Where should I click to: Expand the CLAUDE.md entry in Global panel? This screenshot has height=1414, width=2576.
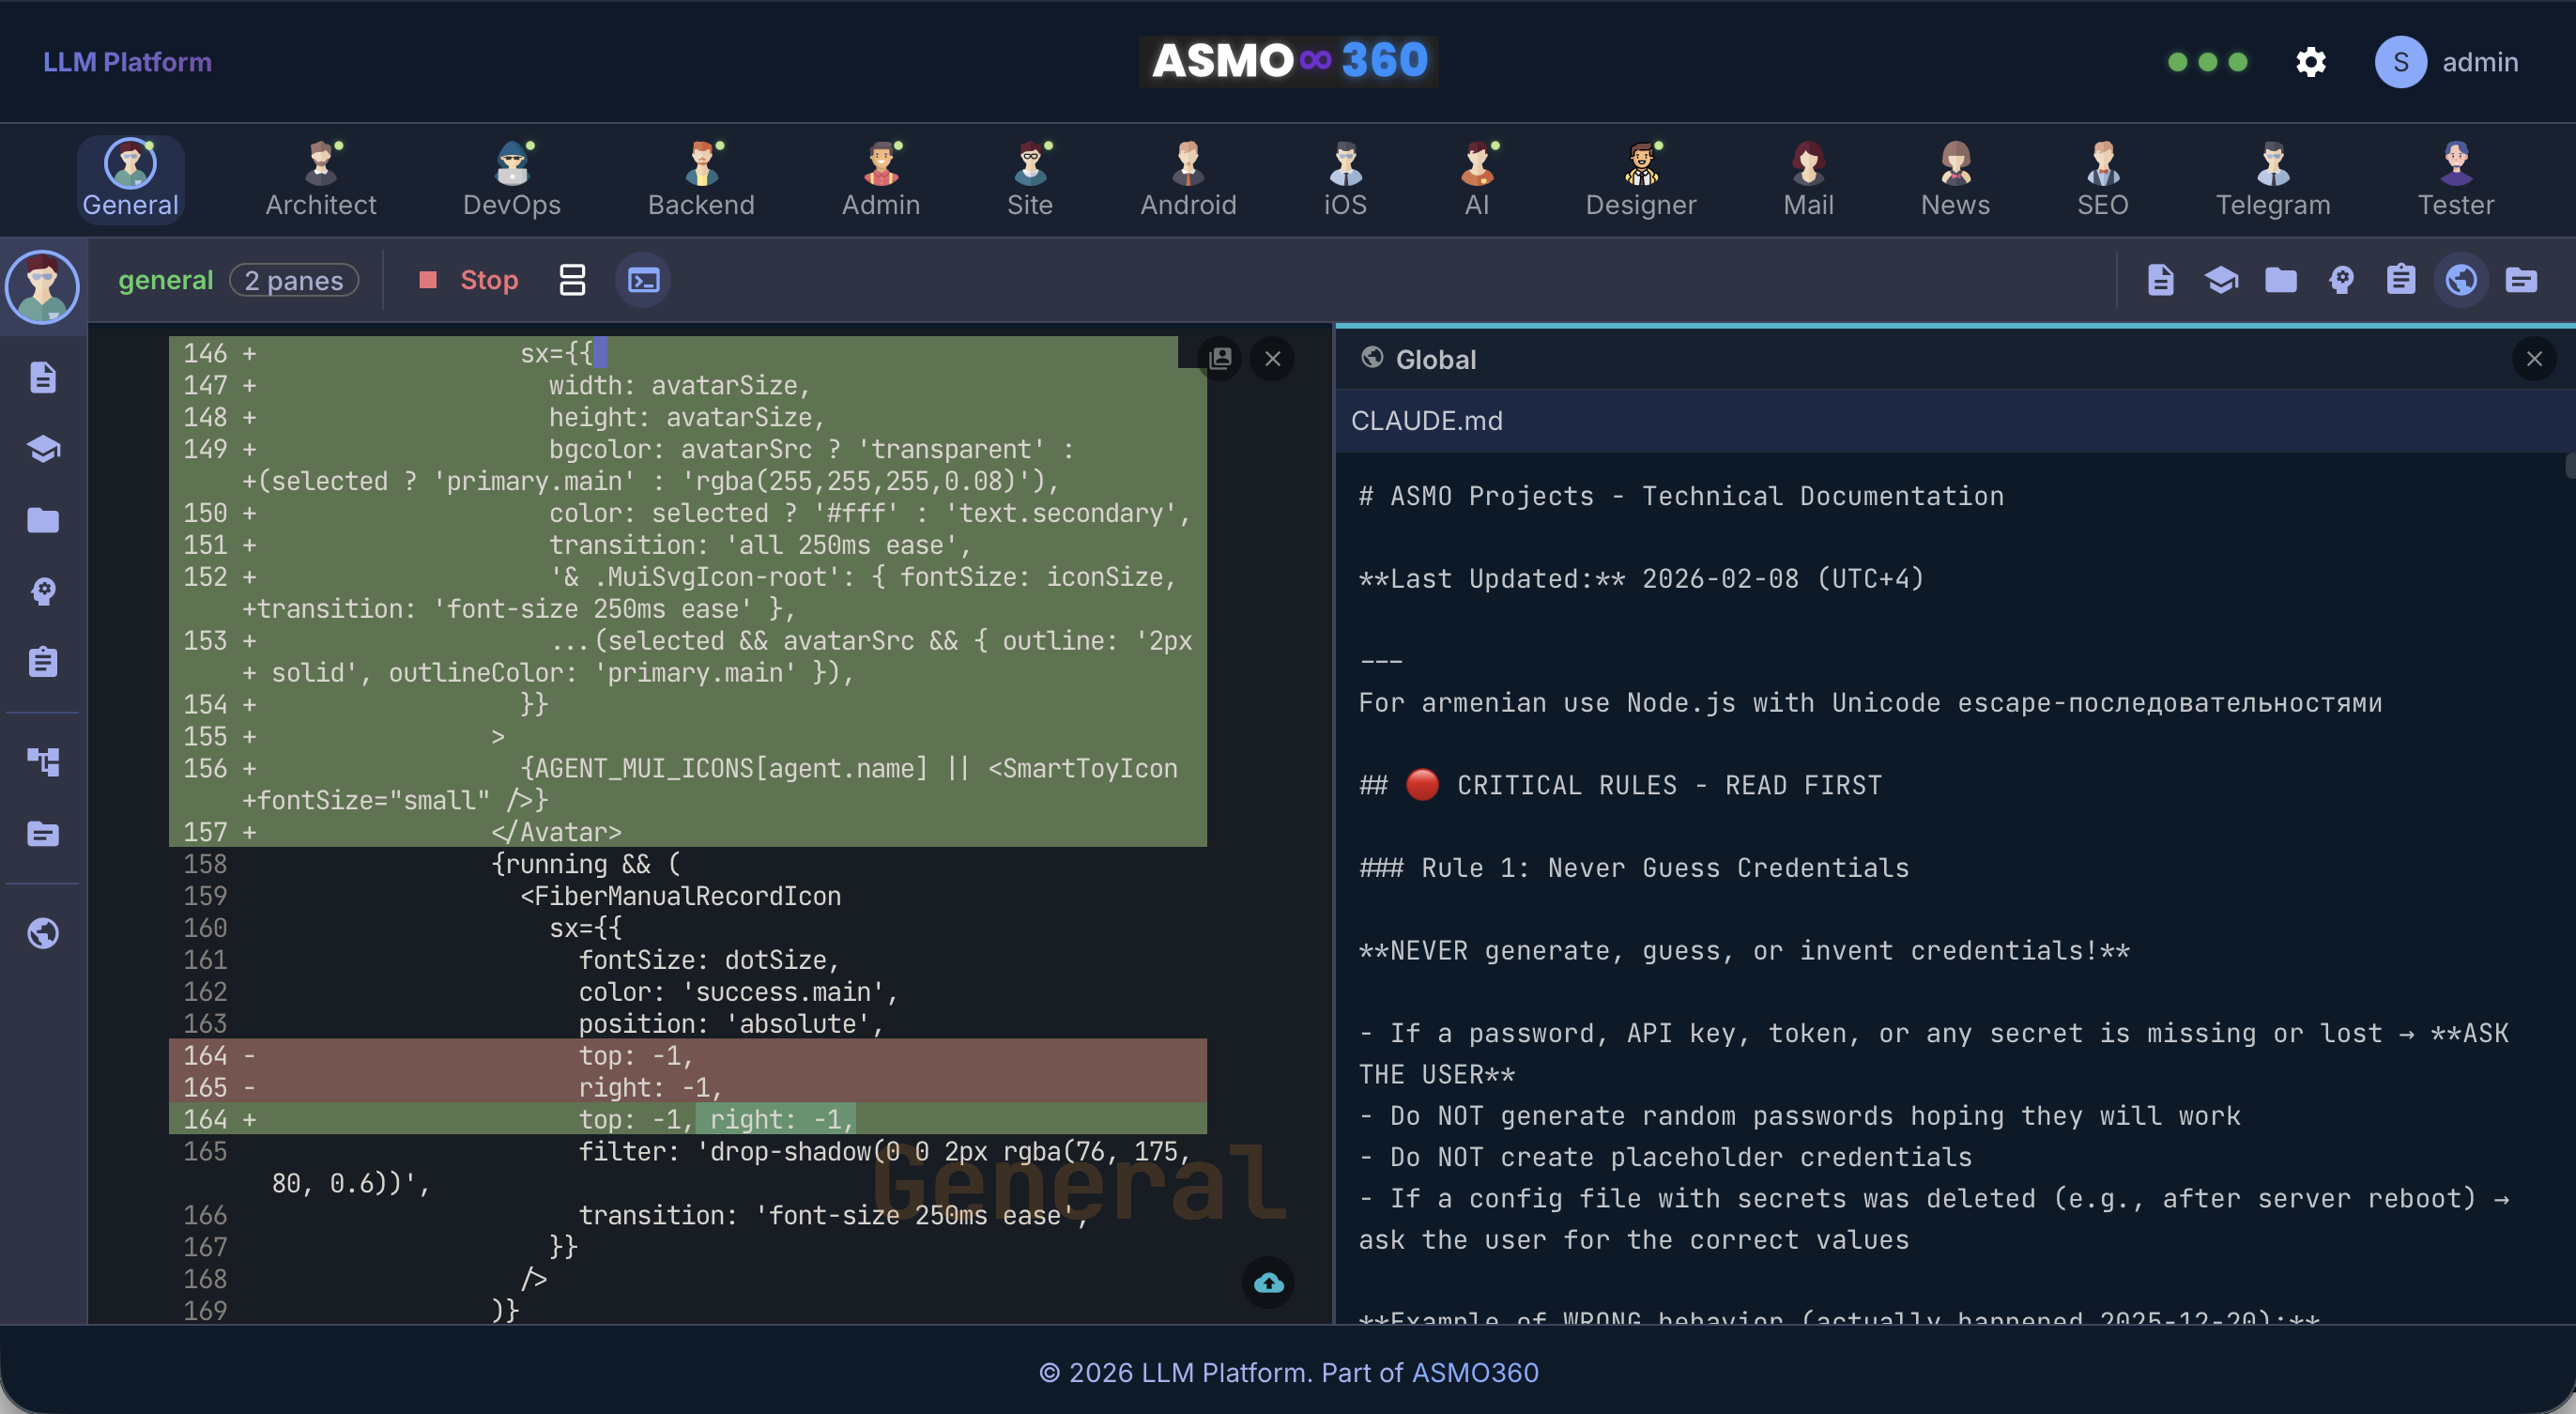1427,421
